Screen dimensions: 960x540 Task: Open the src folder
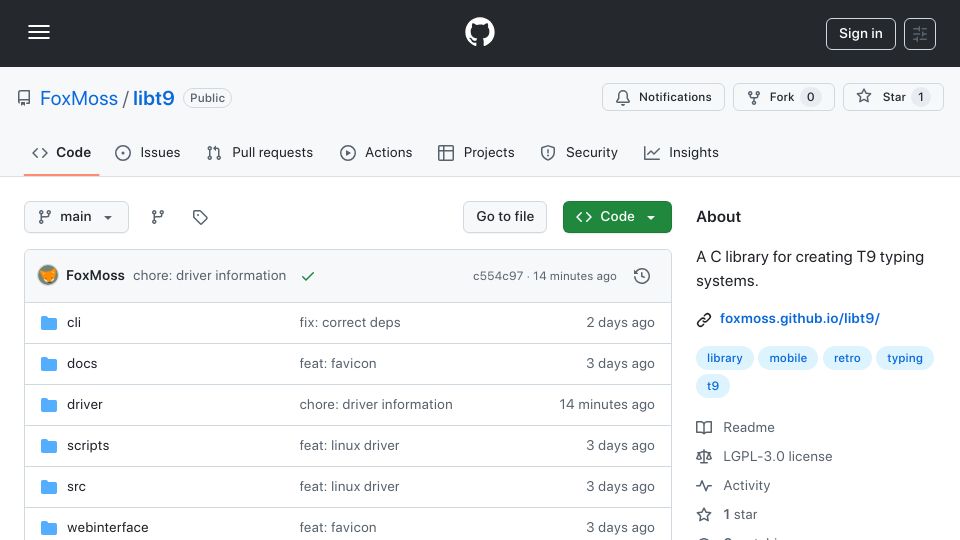pos(77,487)
